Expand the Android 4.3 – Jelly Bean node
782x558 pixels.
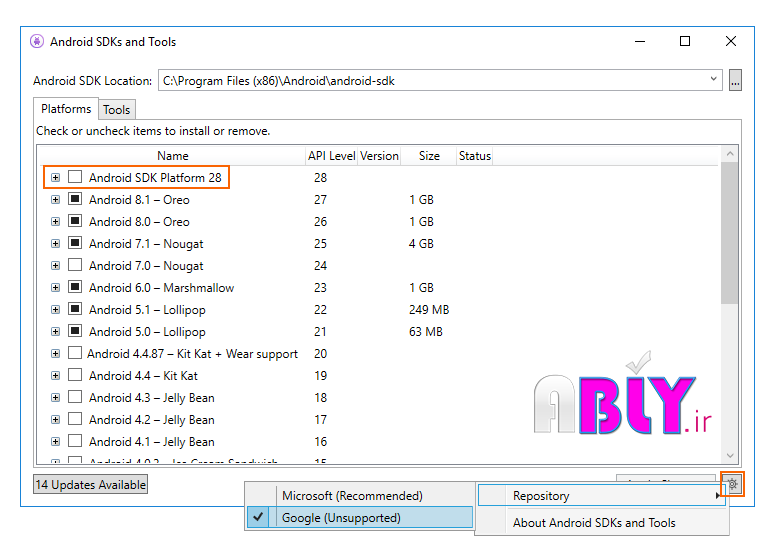click(x=55, y=397)
